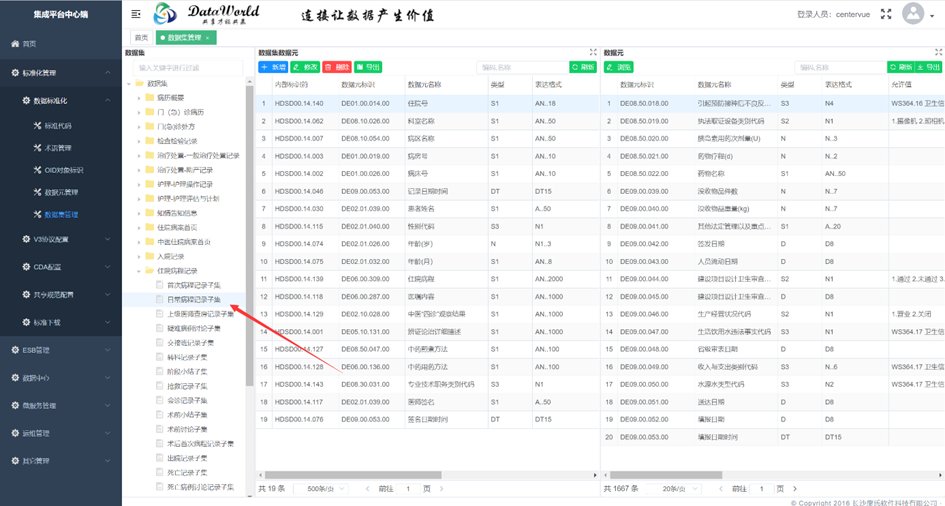
Task: Collapse the sidebar with the hamburger icon
Action: pos(136,14)
